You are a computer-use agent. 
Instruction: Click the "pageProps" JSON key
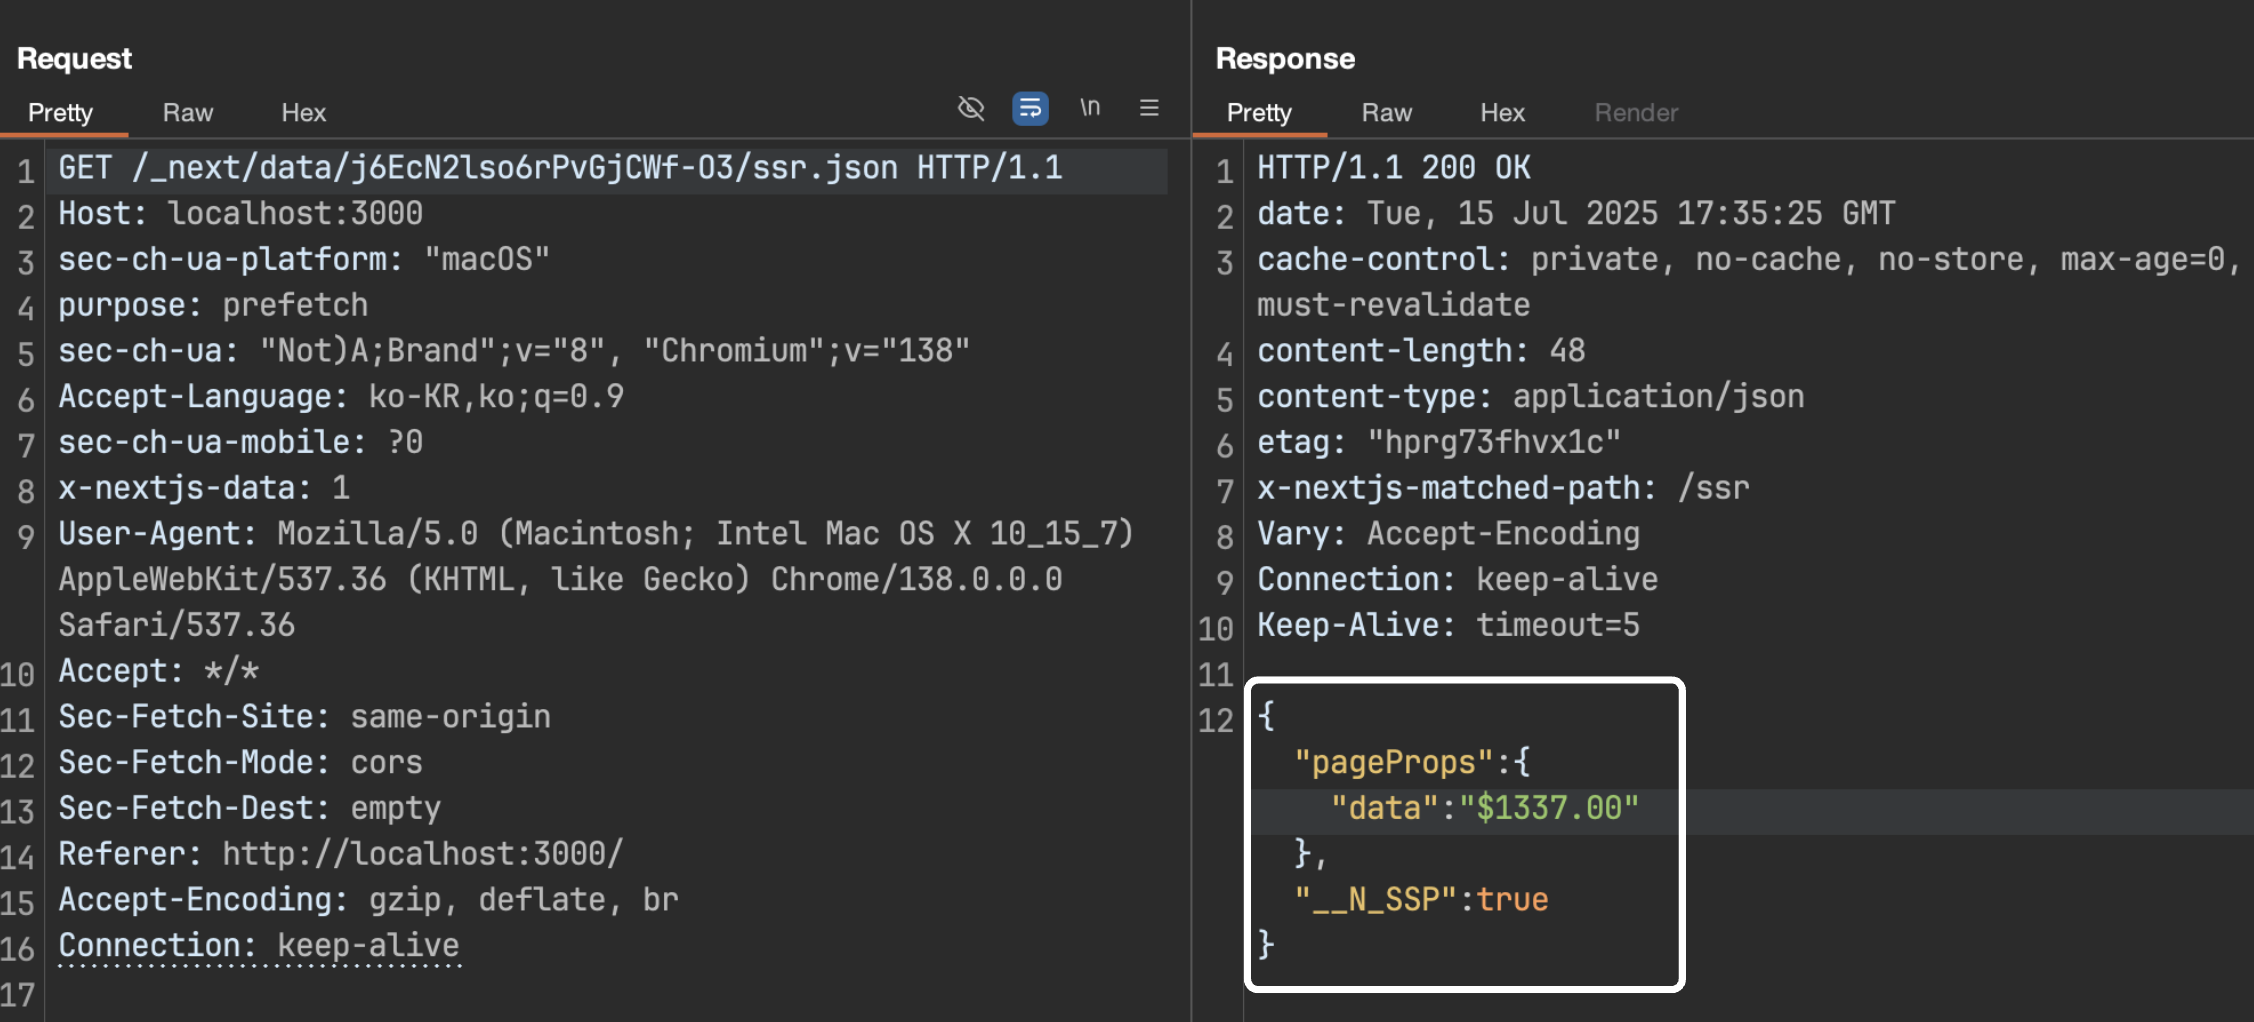1394,763
